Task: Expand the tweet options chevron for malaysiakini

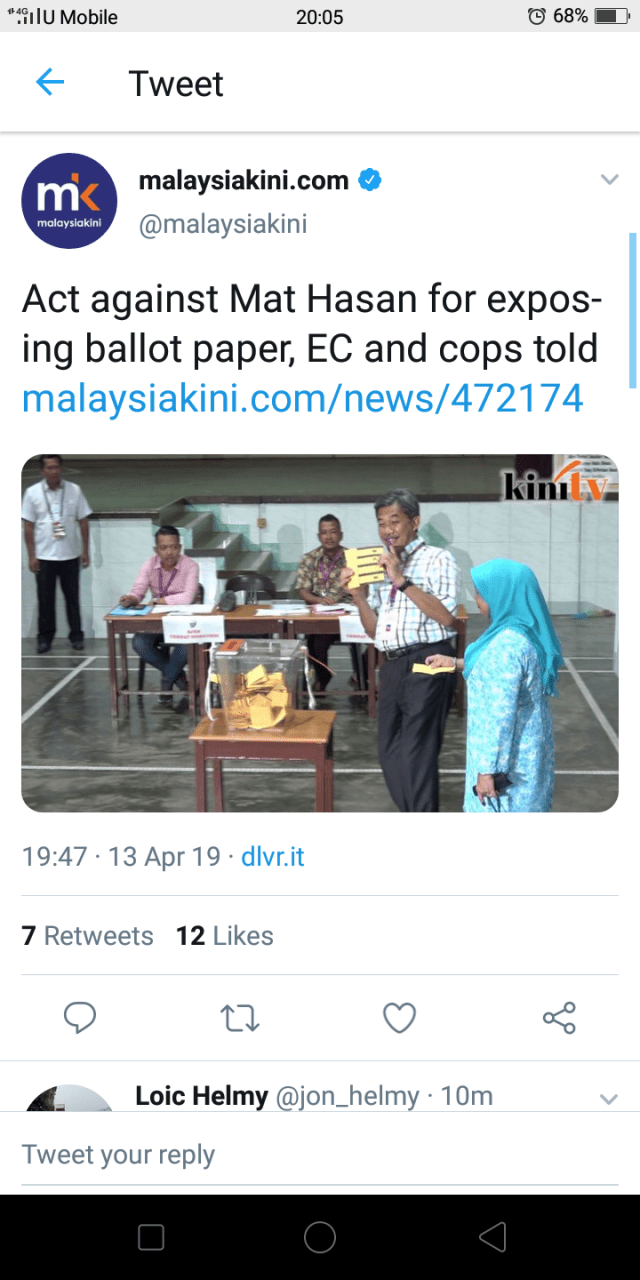Action: coord(609,180)
